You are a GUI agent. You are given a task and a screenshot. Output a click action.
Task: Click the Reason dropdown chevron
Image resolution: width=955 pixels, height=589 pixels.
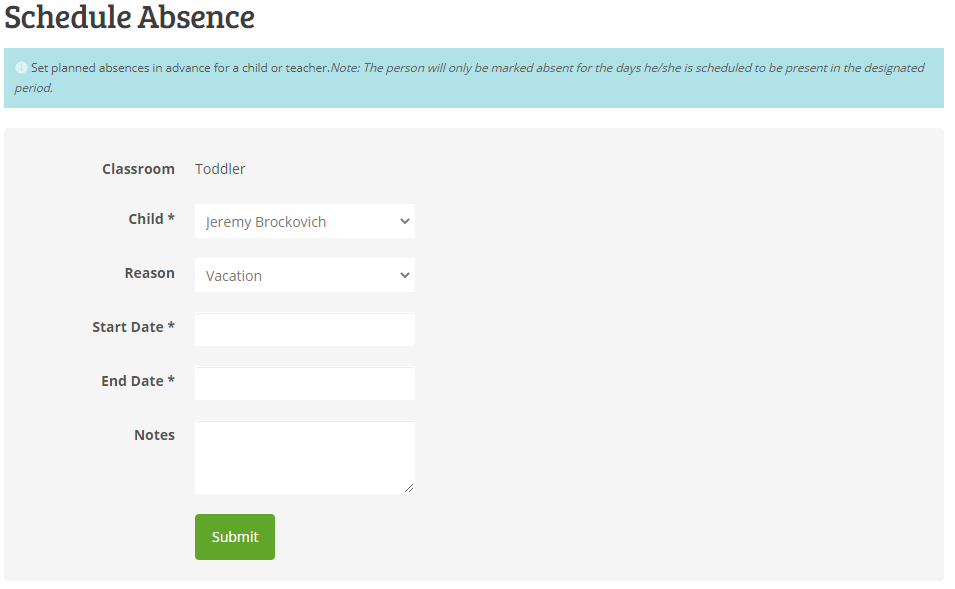point(404,275)
